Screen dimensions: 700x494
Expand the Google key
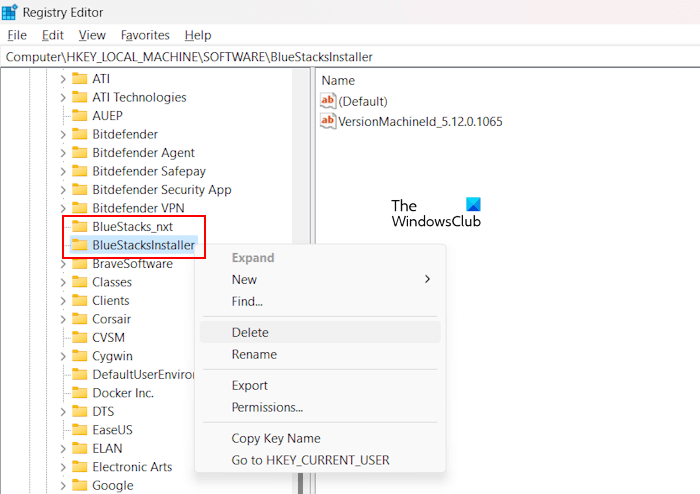tap(63, 486)
